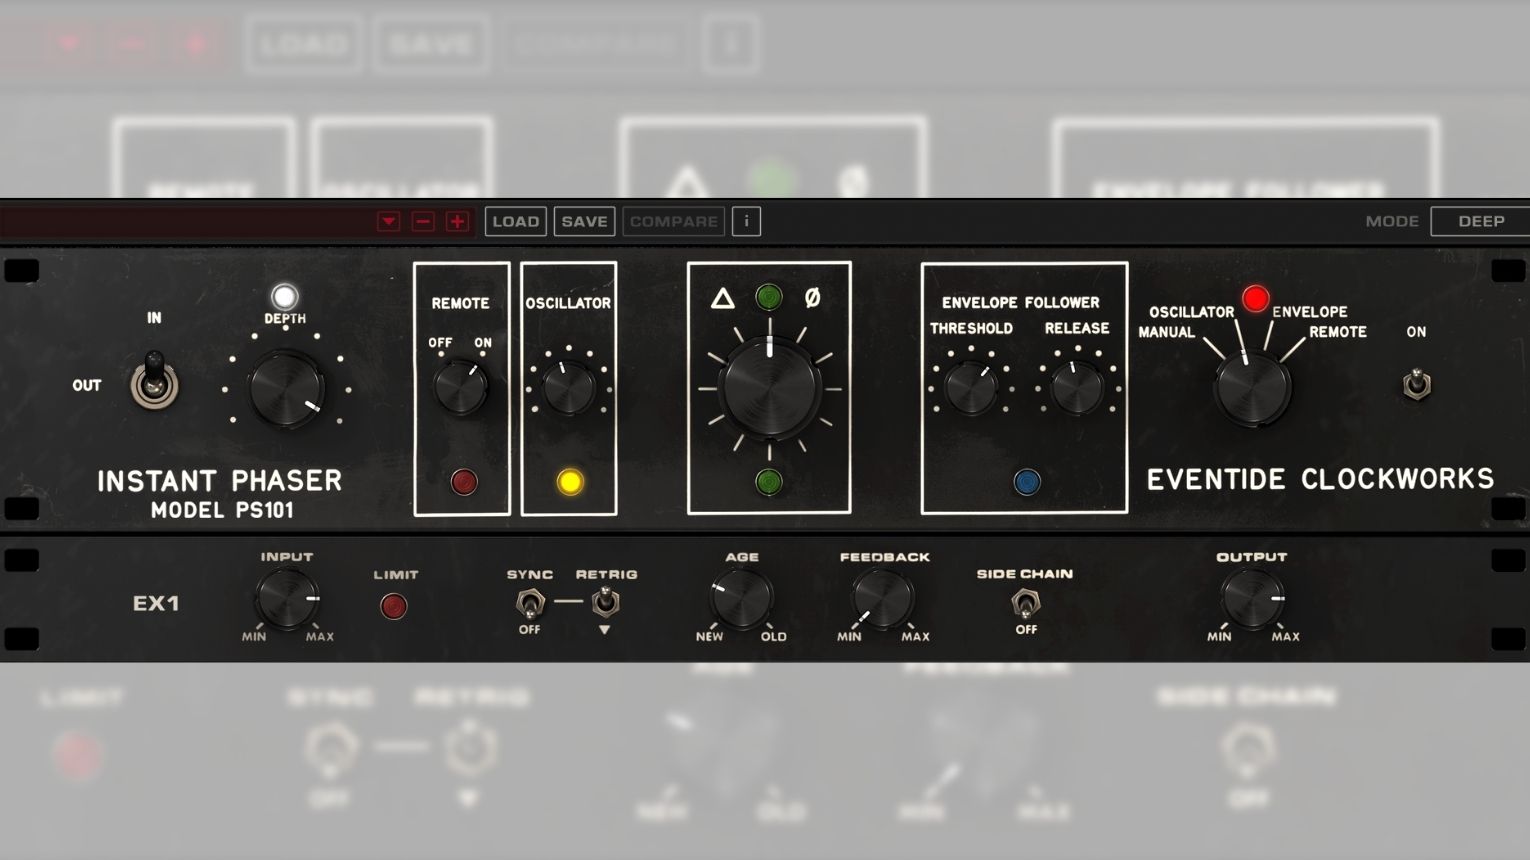
Task: Click the large center manual phase knob
Action: [769, 388]
